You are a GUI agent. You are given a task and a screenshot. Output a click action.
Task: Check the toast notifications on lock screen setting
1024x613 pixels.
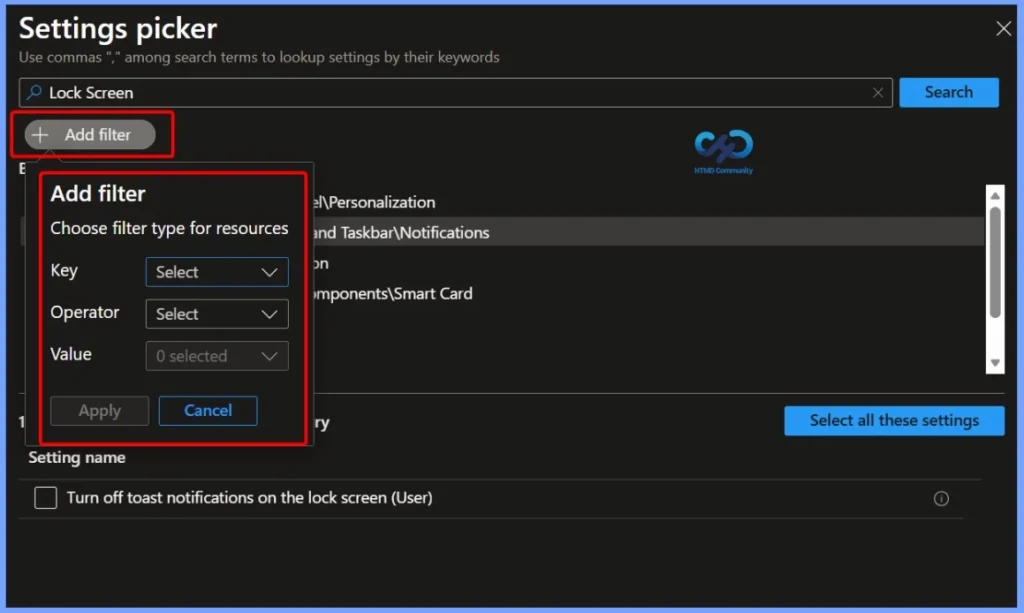tap(45, 497)
